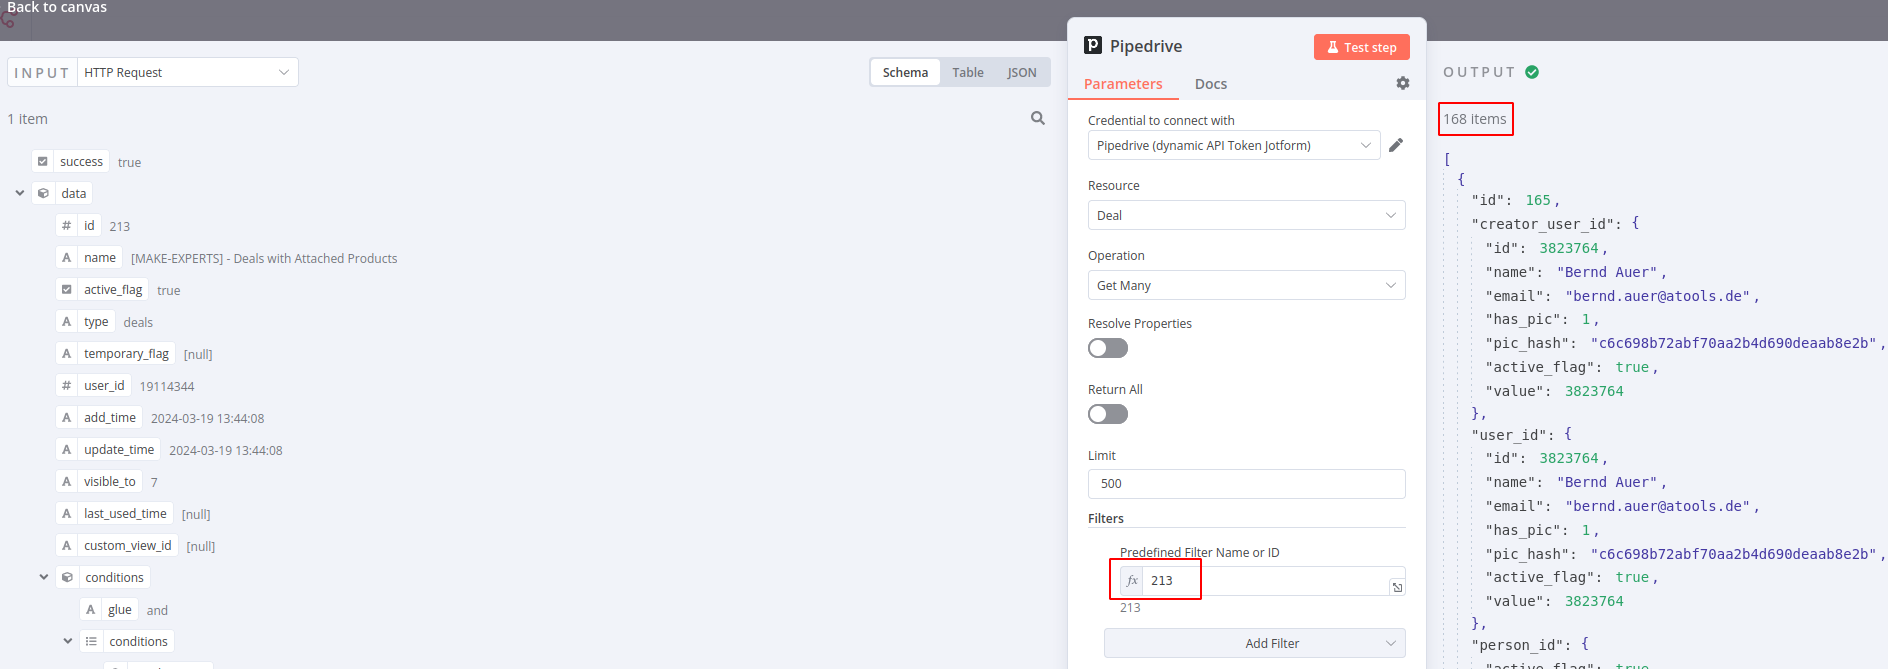Click the string icon beside visible_to
This screenshot has width=1888, height=669.
[x=67, y=481]
